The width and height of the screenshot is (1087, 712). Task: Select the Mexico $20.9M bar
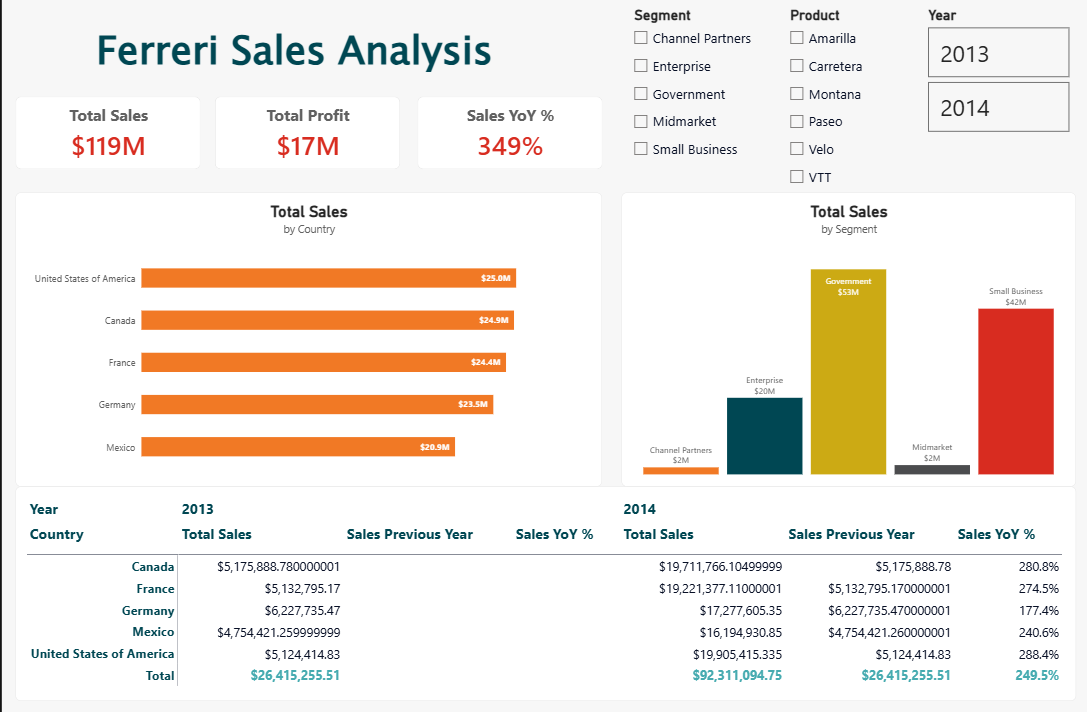pos(298,446)
